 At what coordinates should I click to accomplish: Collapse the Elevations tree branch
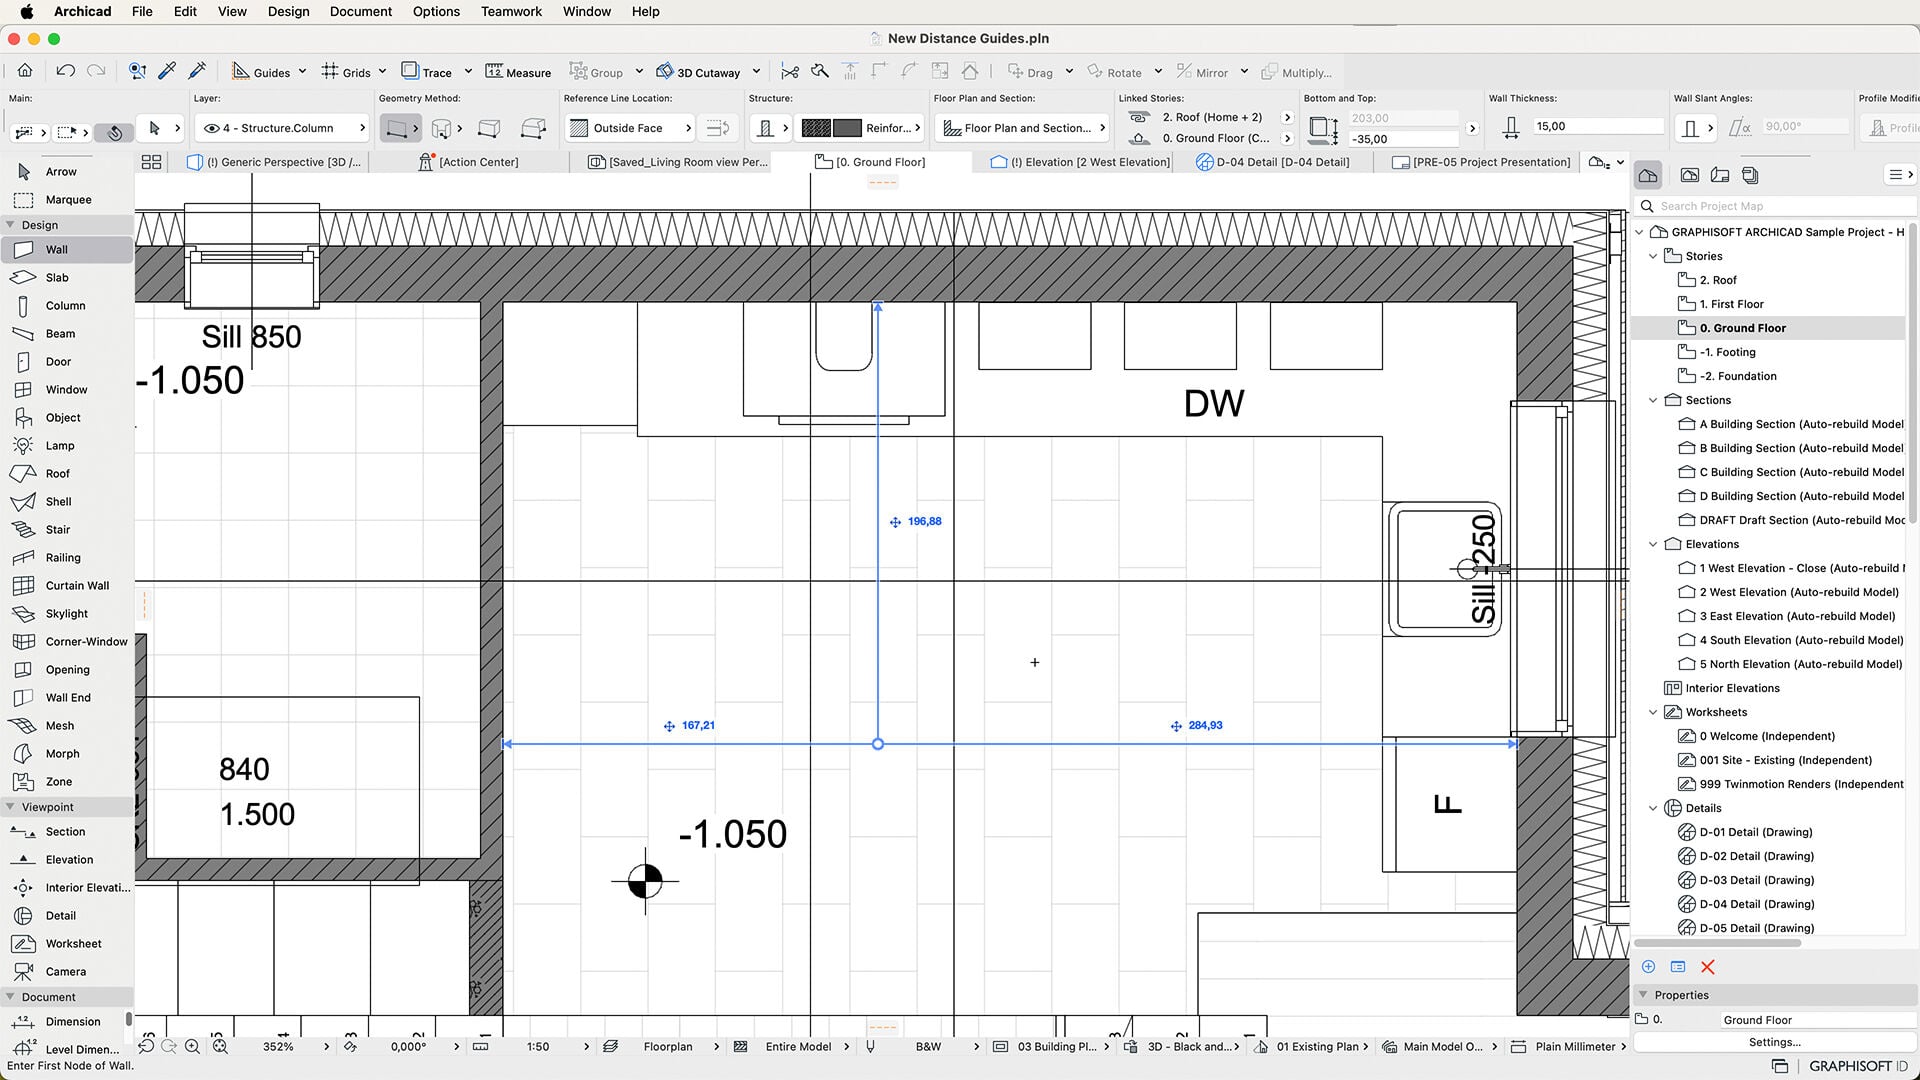point(1653,544)
